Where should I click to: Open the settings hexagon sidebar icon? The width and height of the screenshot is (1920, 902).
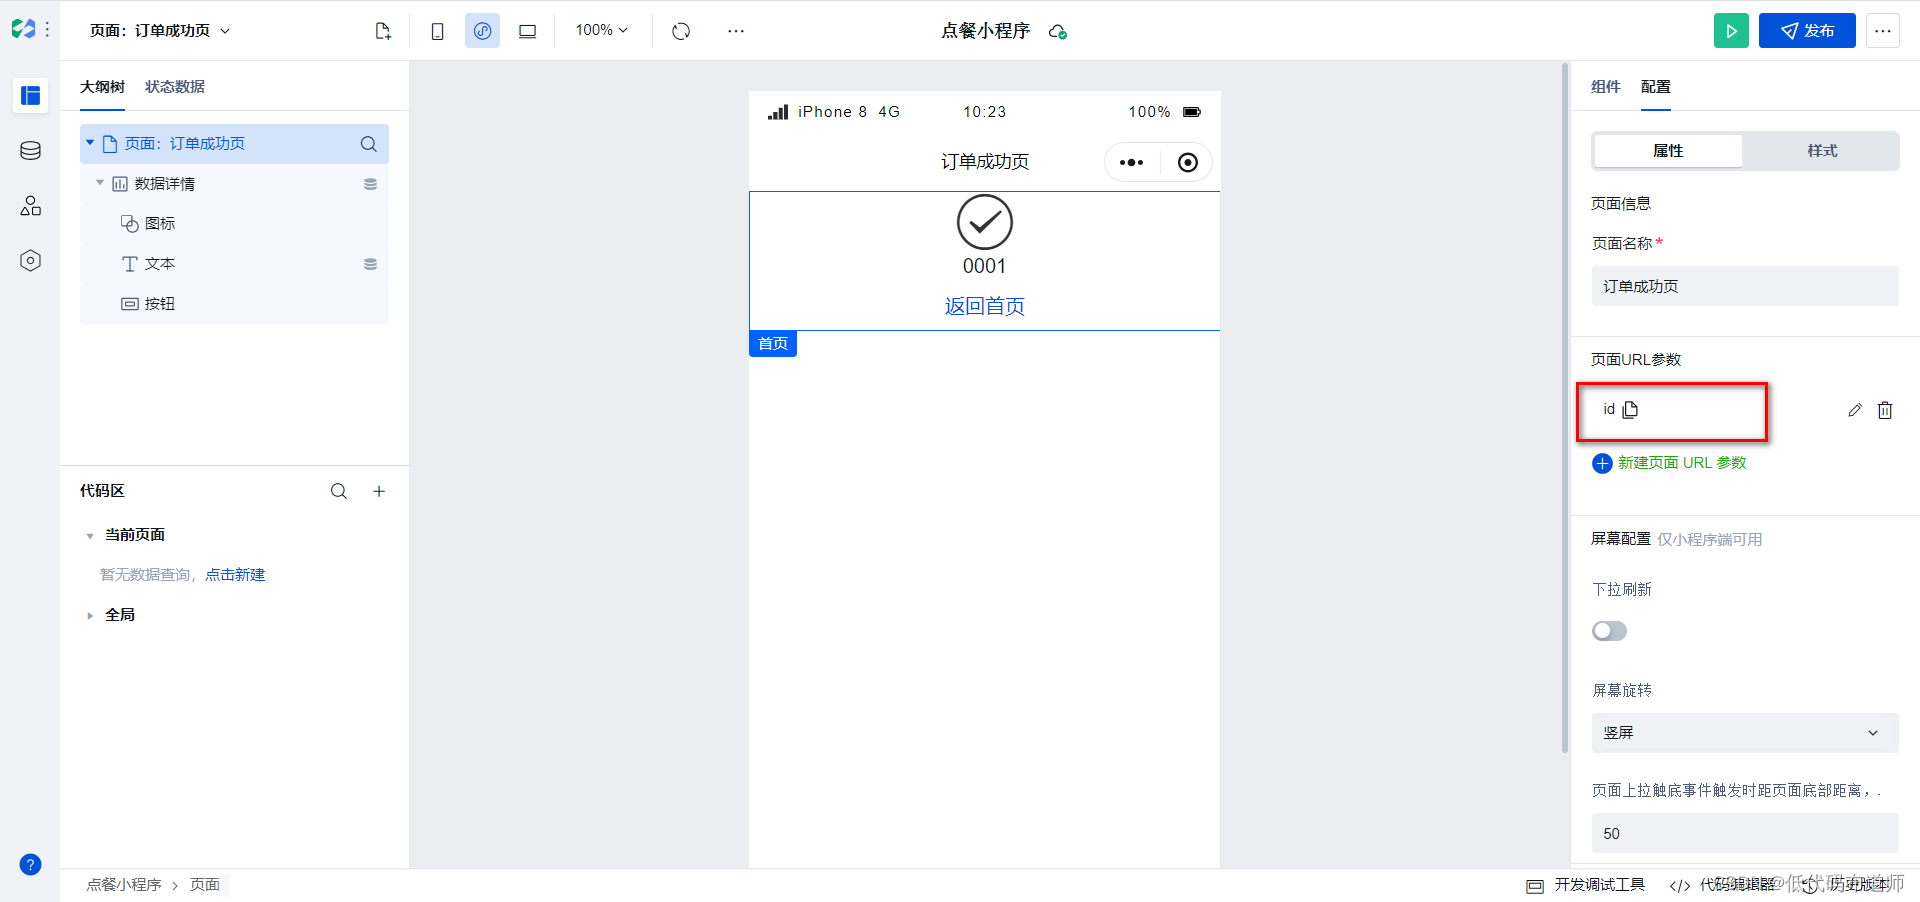(31, 261)
